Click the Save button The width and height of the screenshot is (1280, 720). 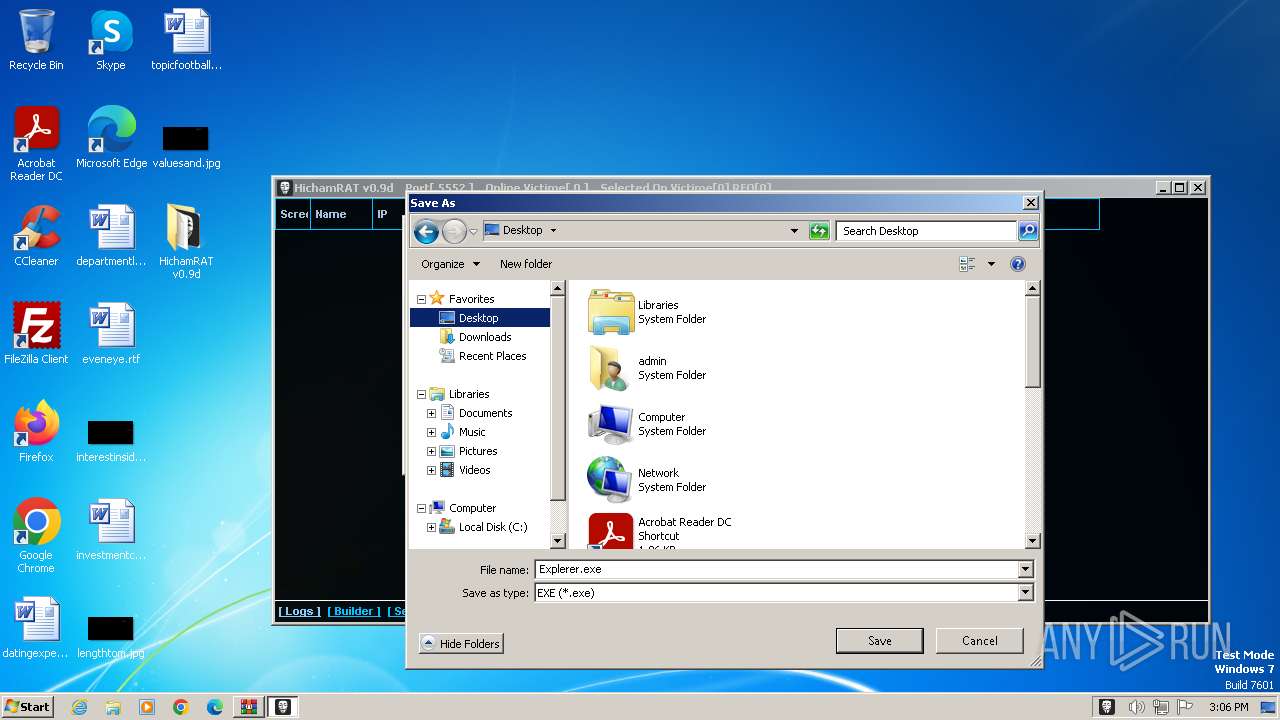tap(879, 641)
